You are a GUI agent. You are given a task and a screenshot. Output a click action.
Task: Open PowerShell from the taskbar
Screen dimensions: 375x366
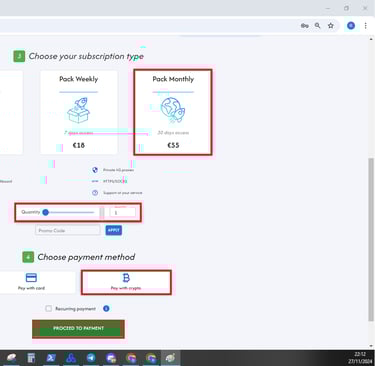point(51,358)
